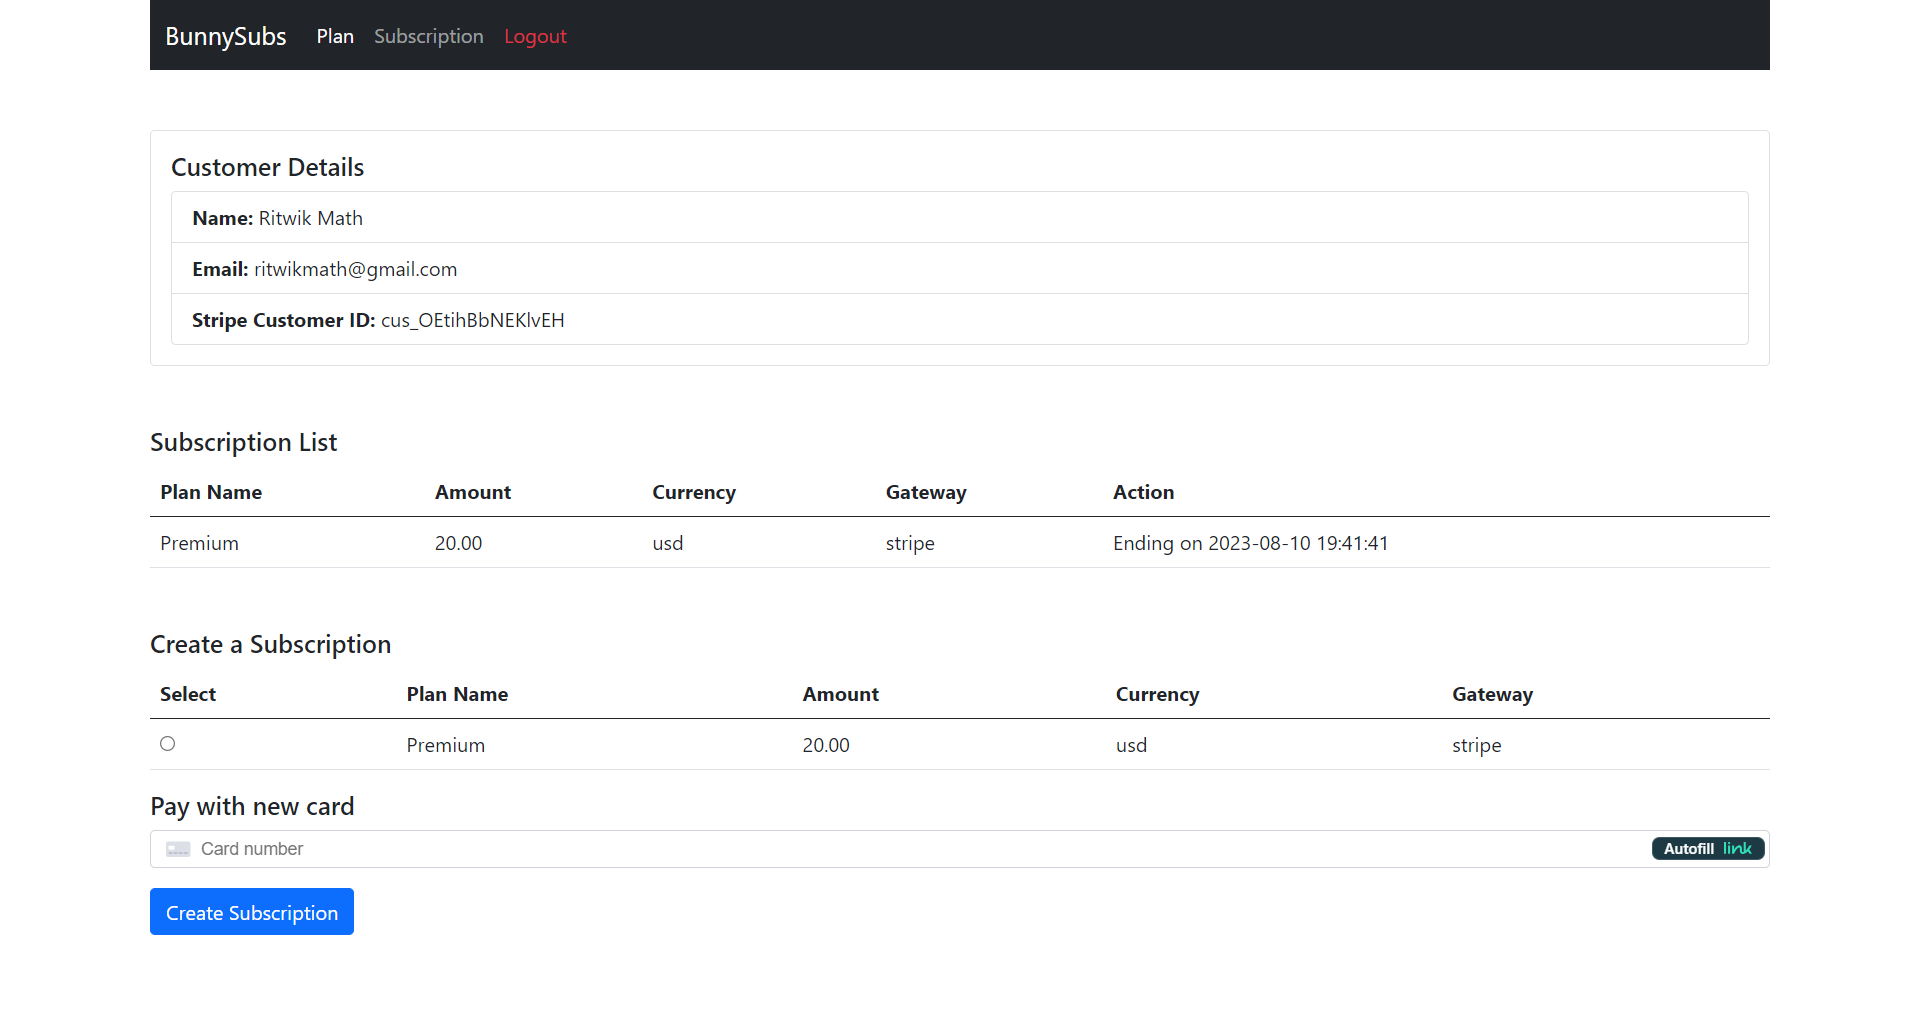Click the Subscription List heading
Screen dimensions: 1920x1012
point(243,442)
